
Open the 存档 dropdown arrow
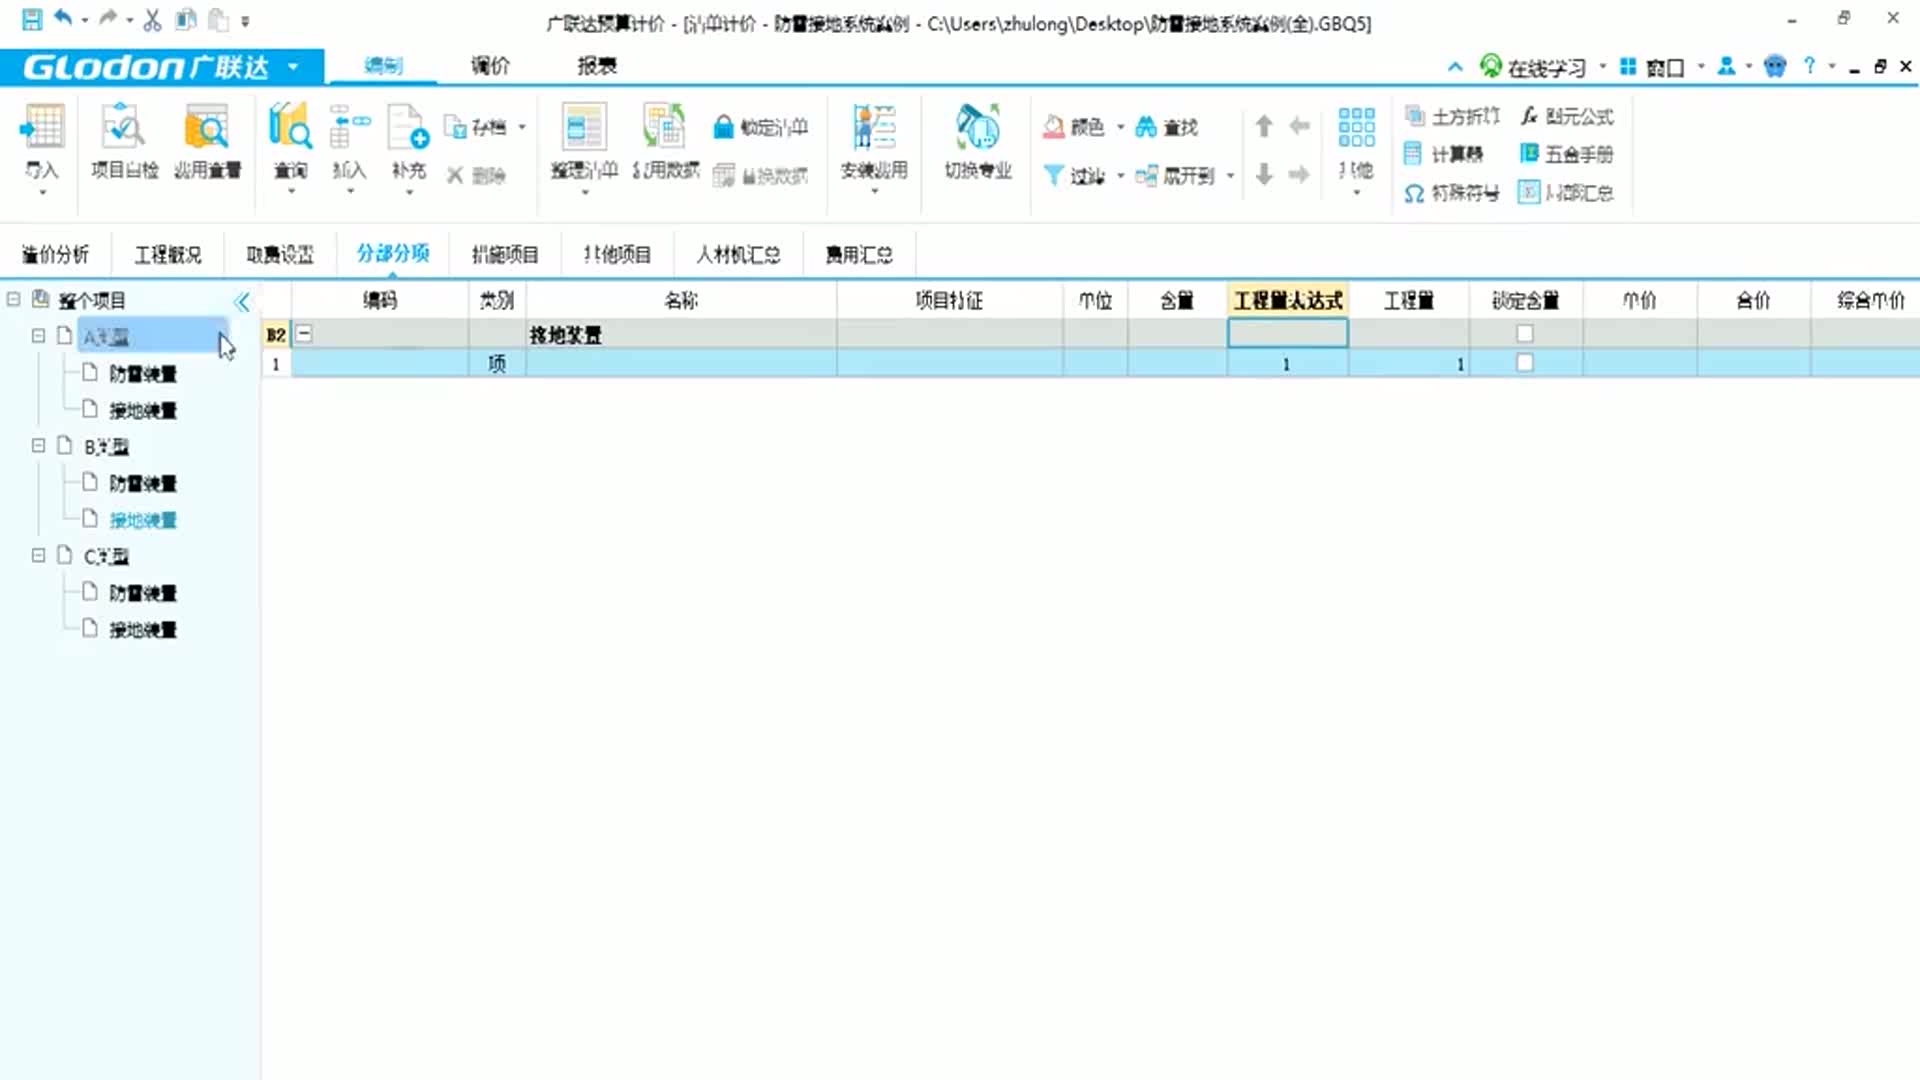click(522, 127)
